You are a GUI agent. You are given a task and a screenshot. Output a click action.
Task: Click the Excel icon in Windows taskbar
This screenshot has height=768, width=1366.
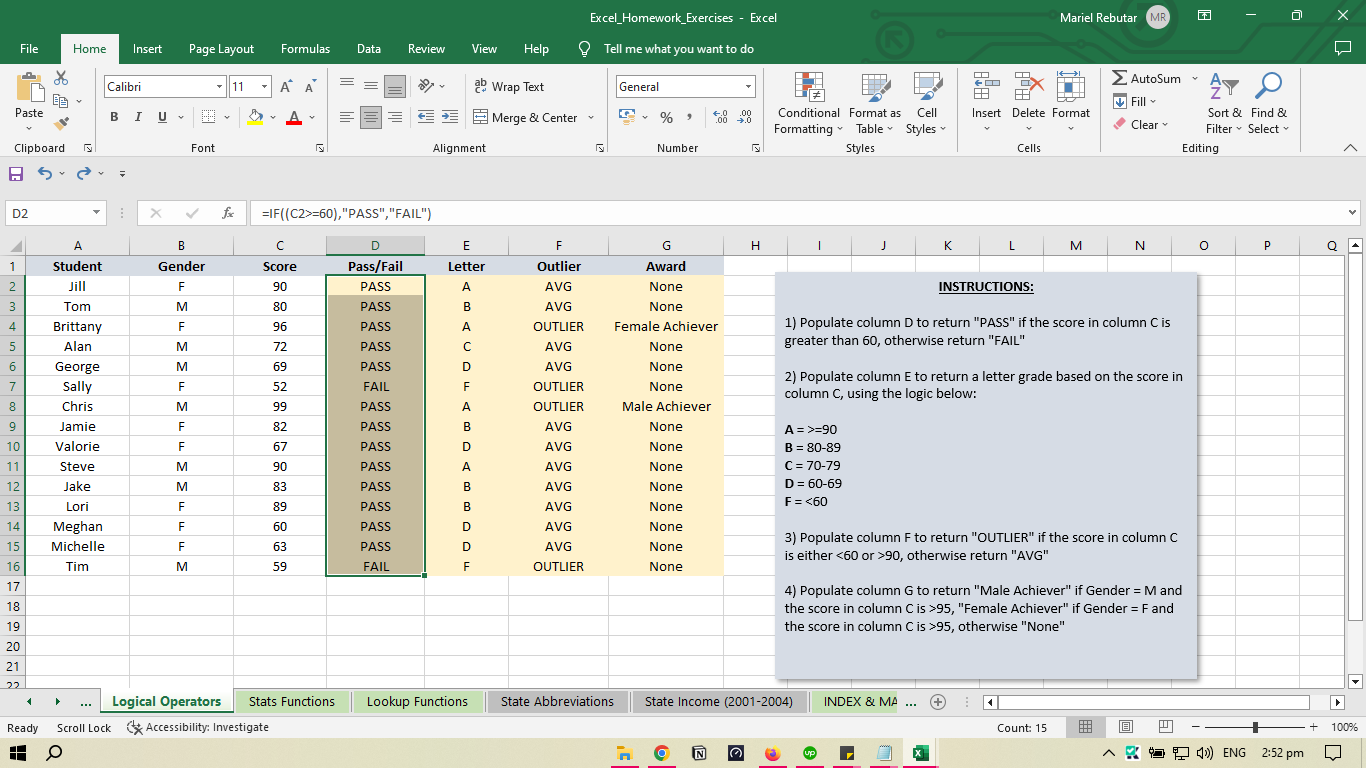click(920, 753)
